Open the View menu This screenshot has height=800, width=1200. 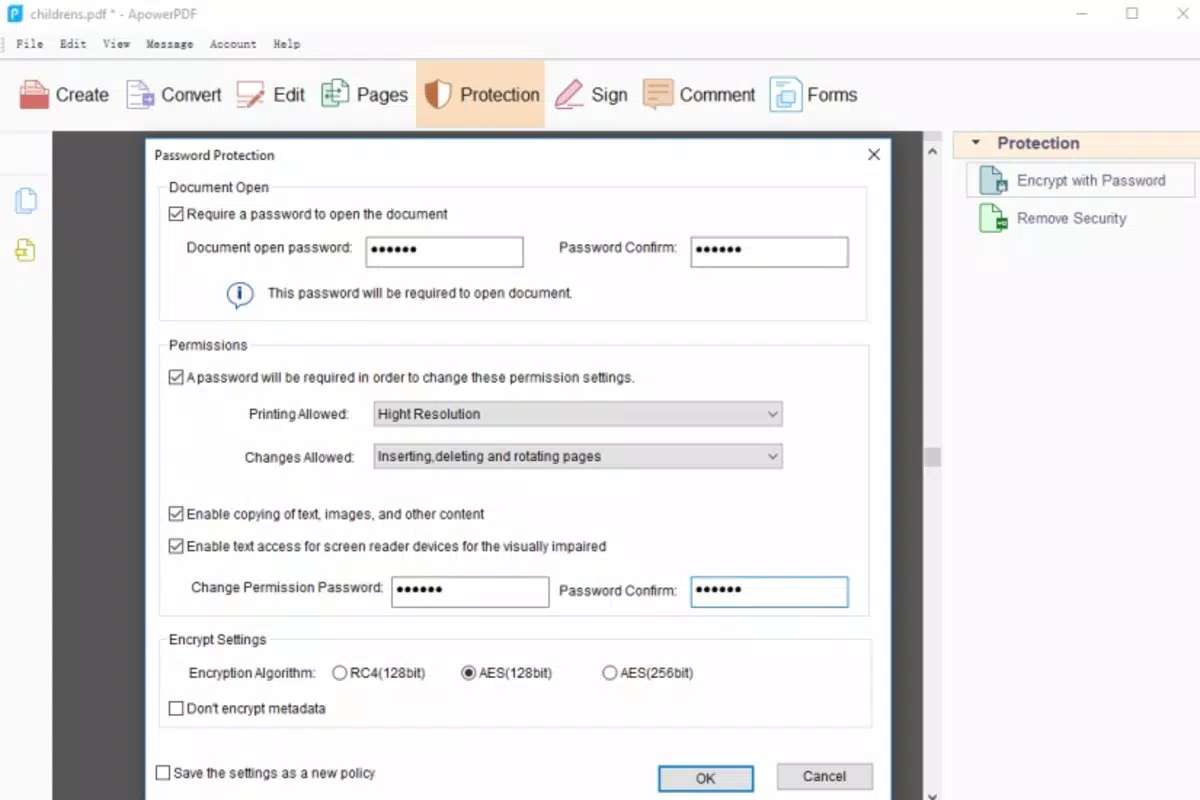117,44
